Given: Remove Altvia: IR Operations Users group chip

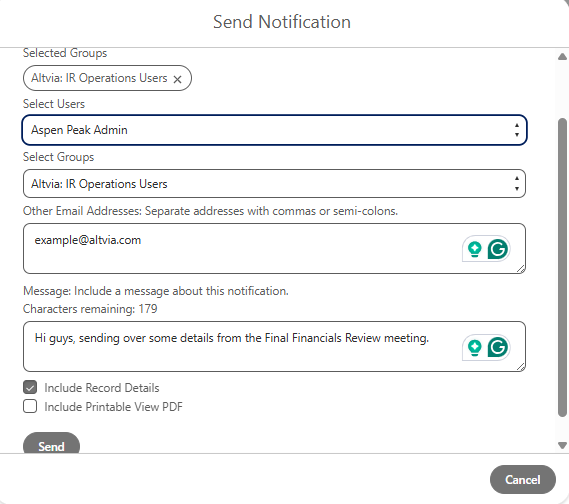Looking at the screenshot, I should click(x=177, y=79).
